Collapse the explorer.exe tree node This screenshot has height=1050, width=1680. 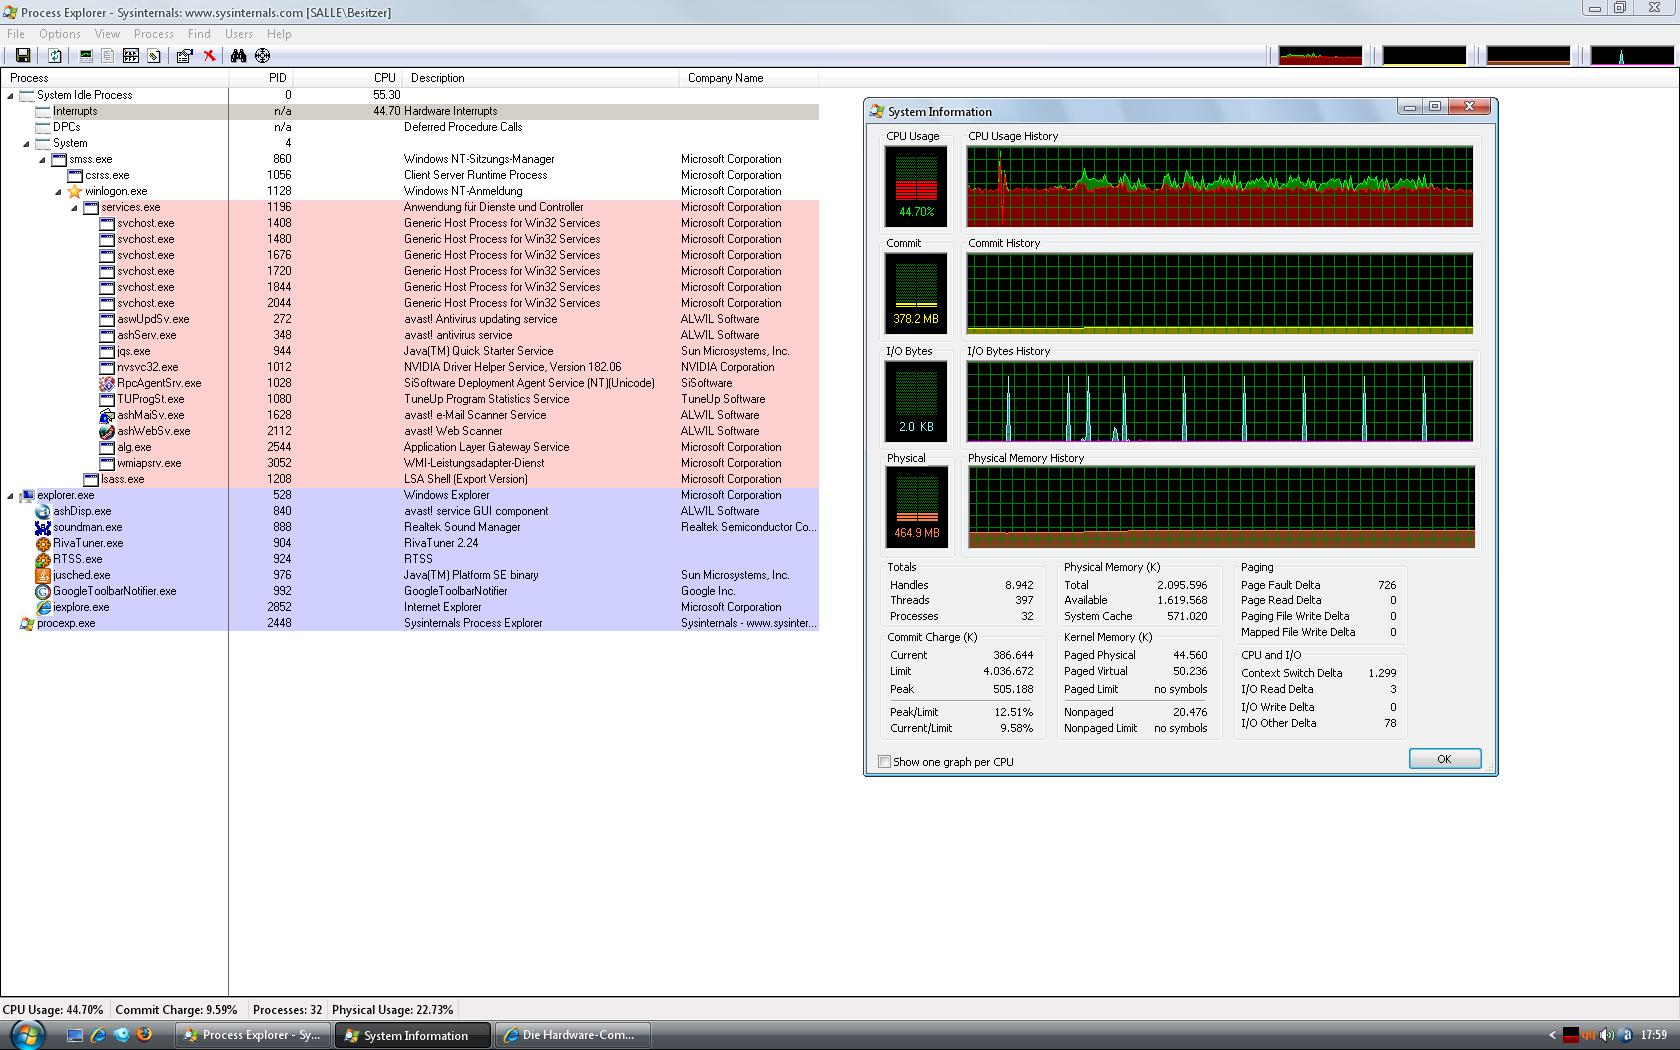click(x=11, y=496)
